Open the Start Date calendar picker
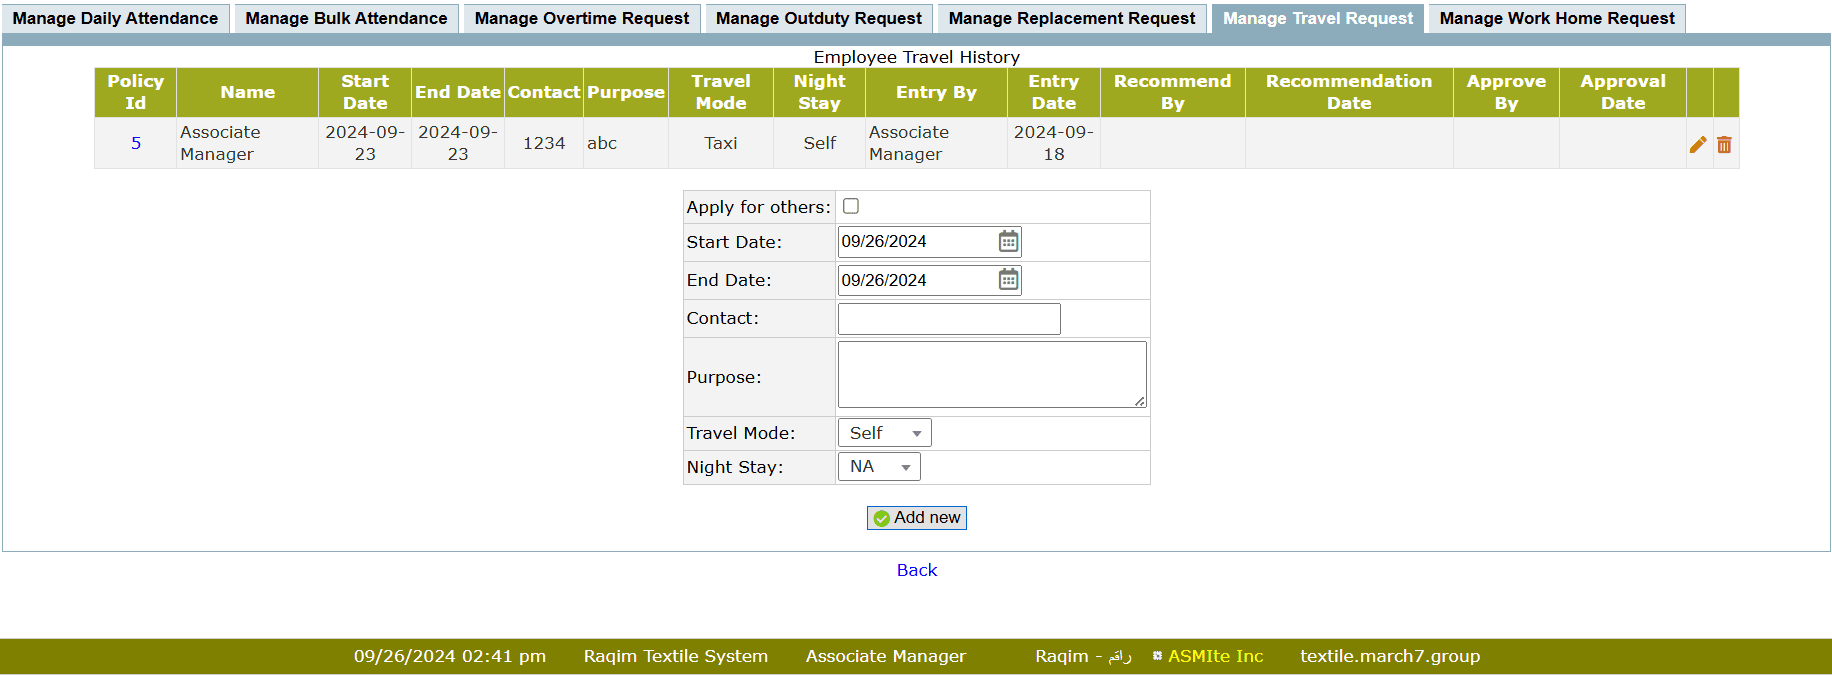 [1008, 241]
